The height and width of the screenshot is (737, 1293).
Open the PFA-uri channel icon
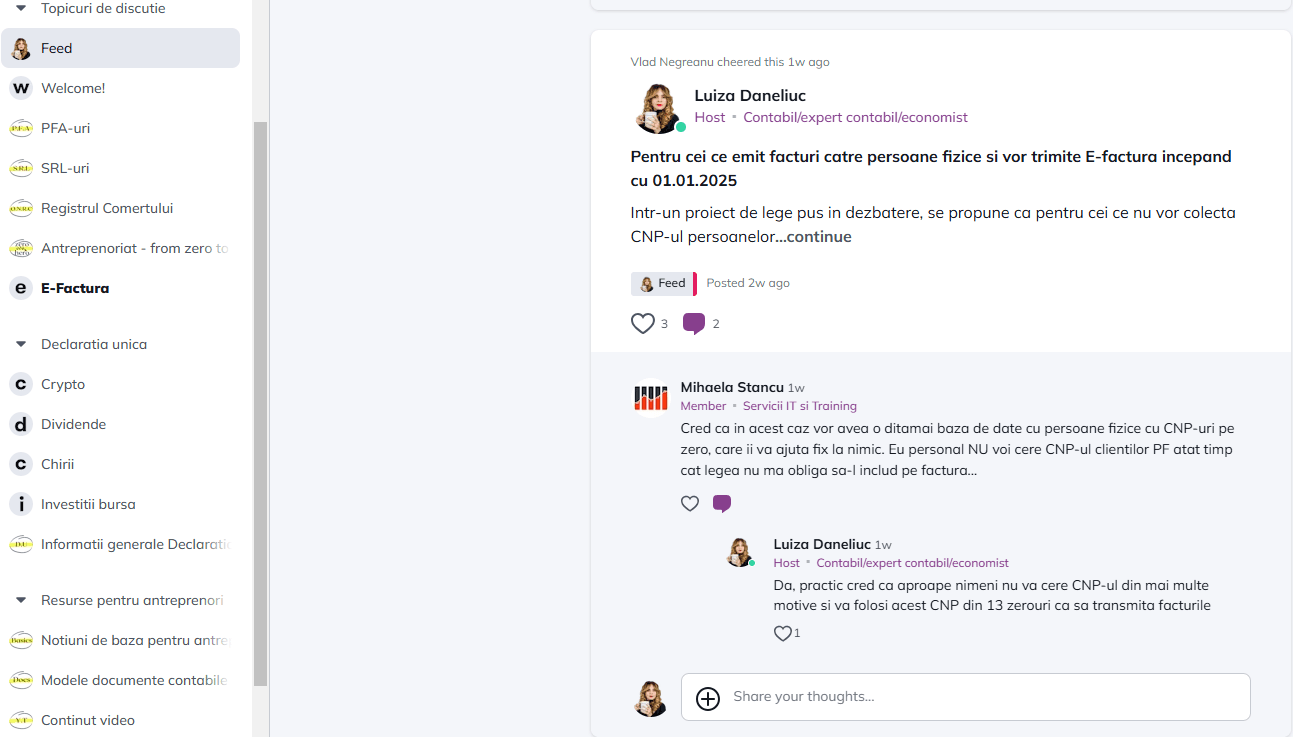click(20, 128)
